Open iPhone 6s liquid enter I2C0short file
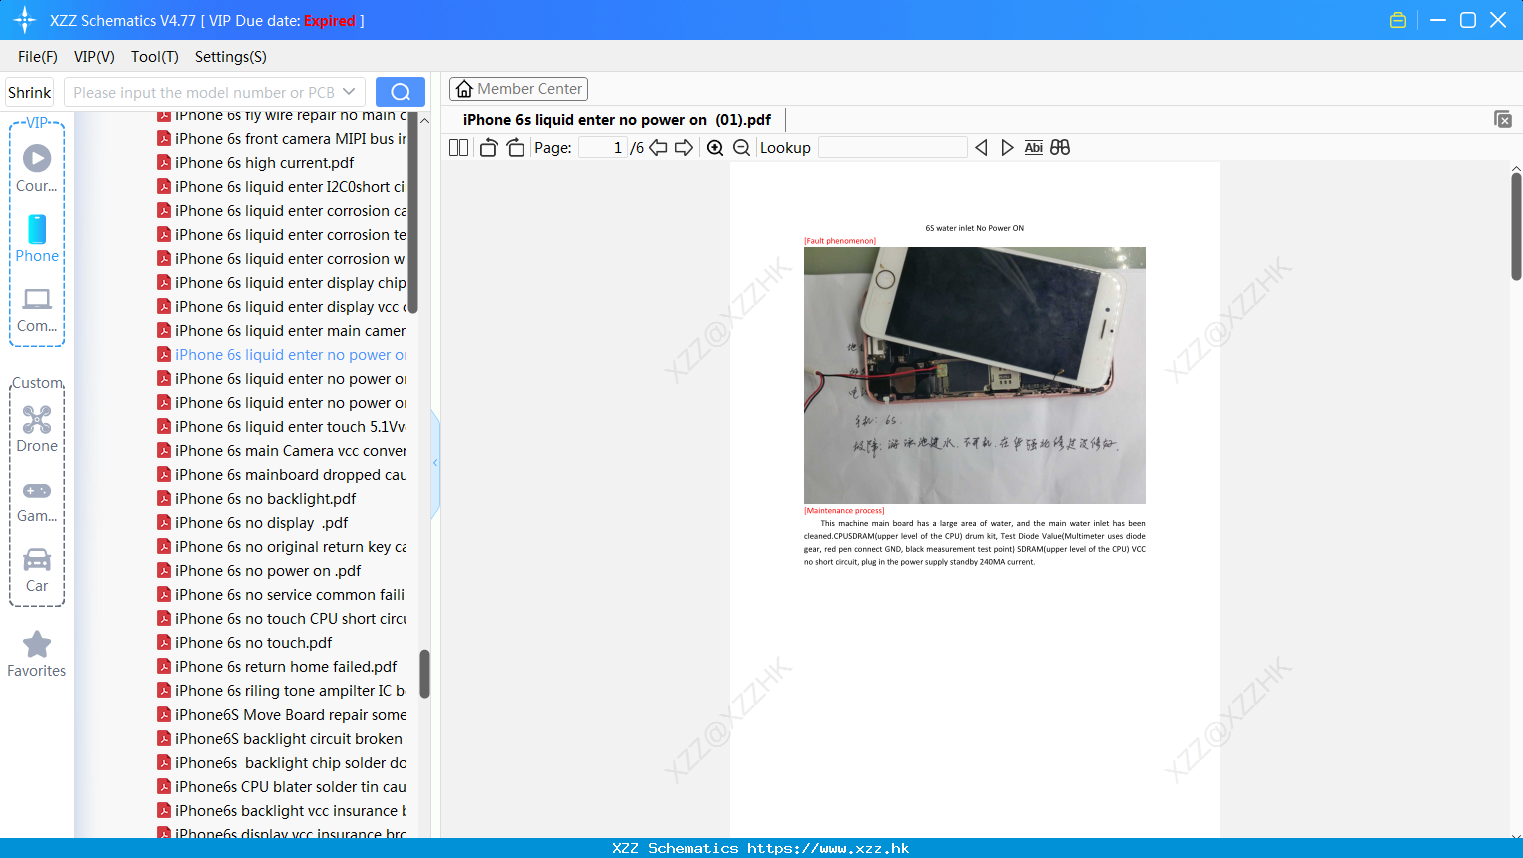The image size is (1523, 858). coord(281,187)
